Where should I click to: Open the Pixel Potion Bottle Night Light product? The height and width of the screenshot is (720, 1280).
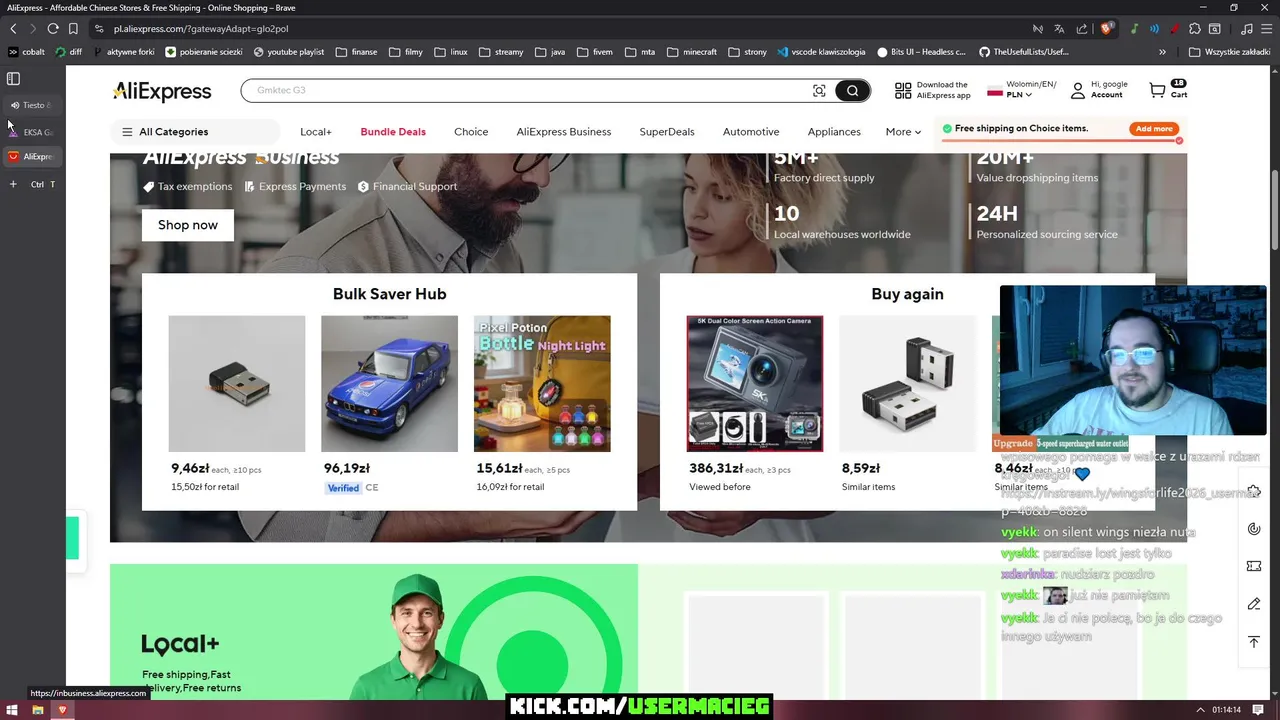[542, 384]
